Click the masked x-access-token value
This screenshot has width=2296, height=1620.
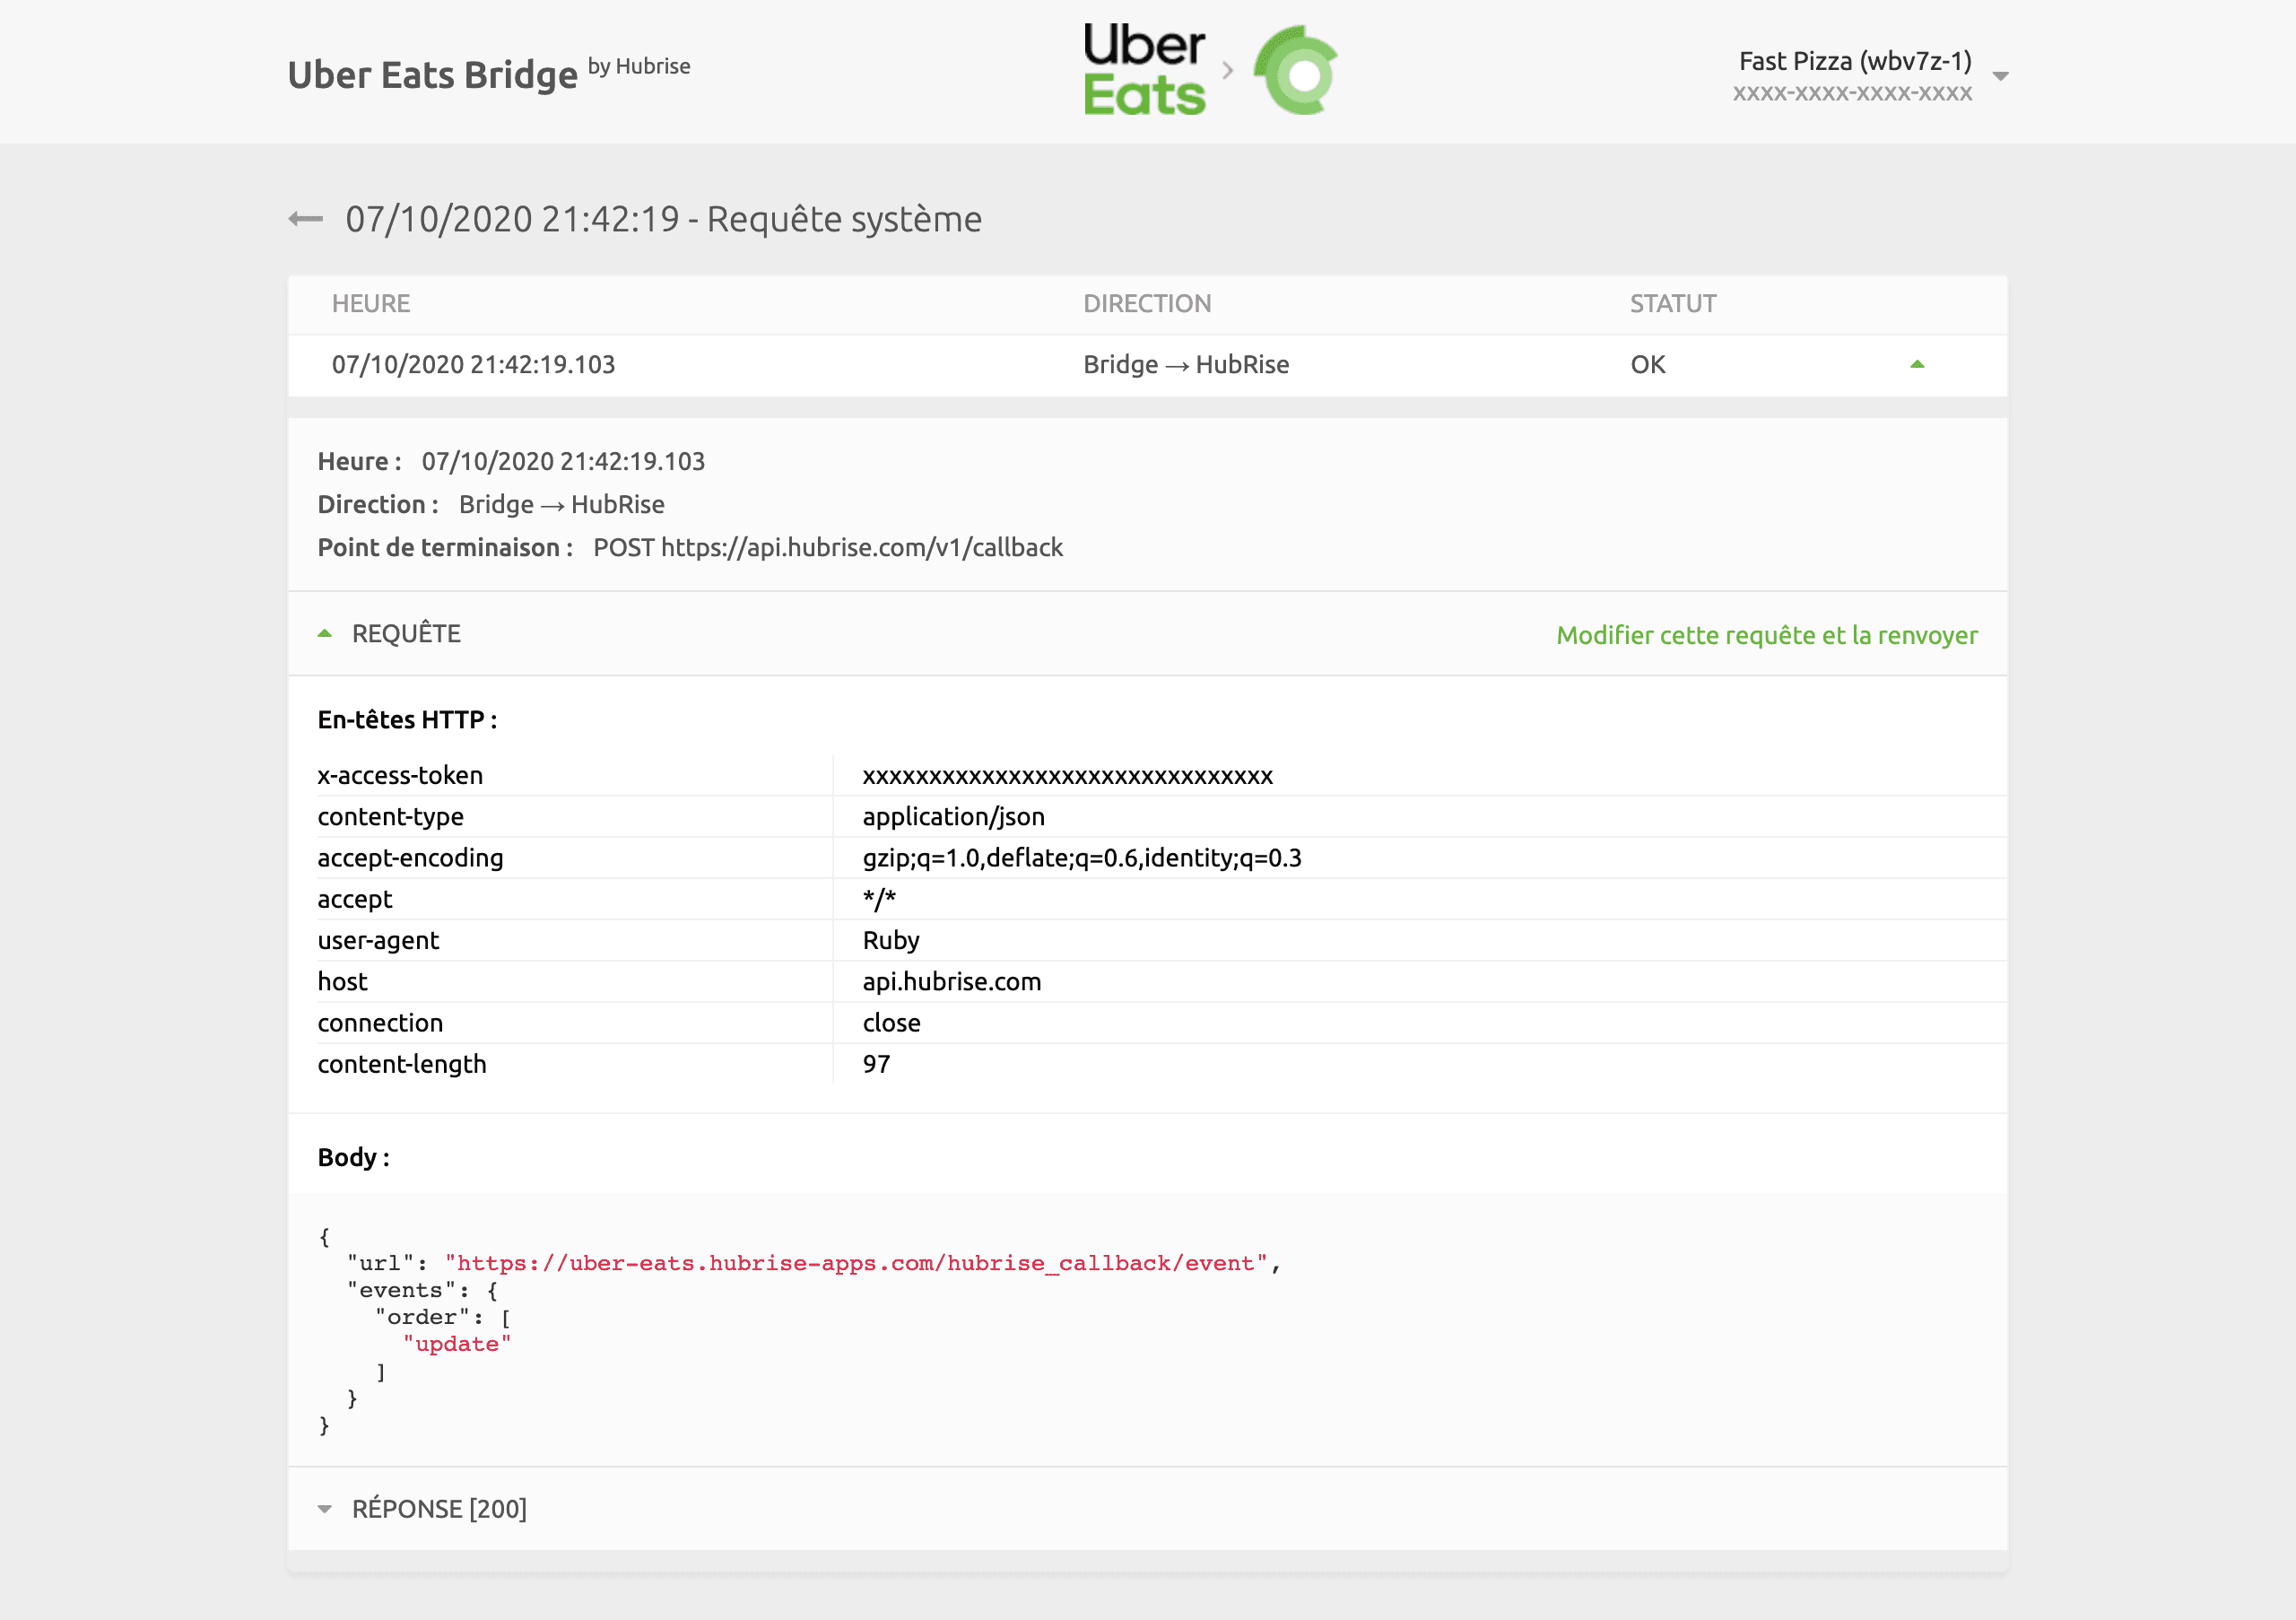coord(1067,777)
